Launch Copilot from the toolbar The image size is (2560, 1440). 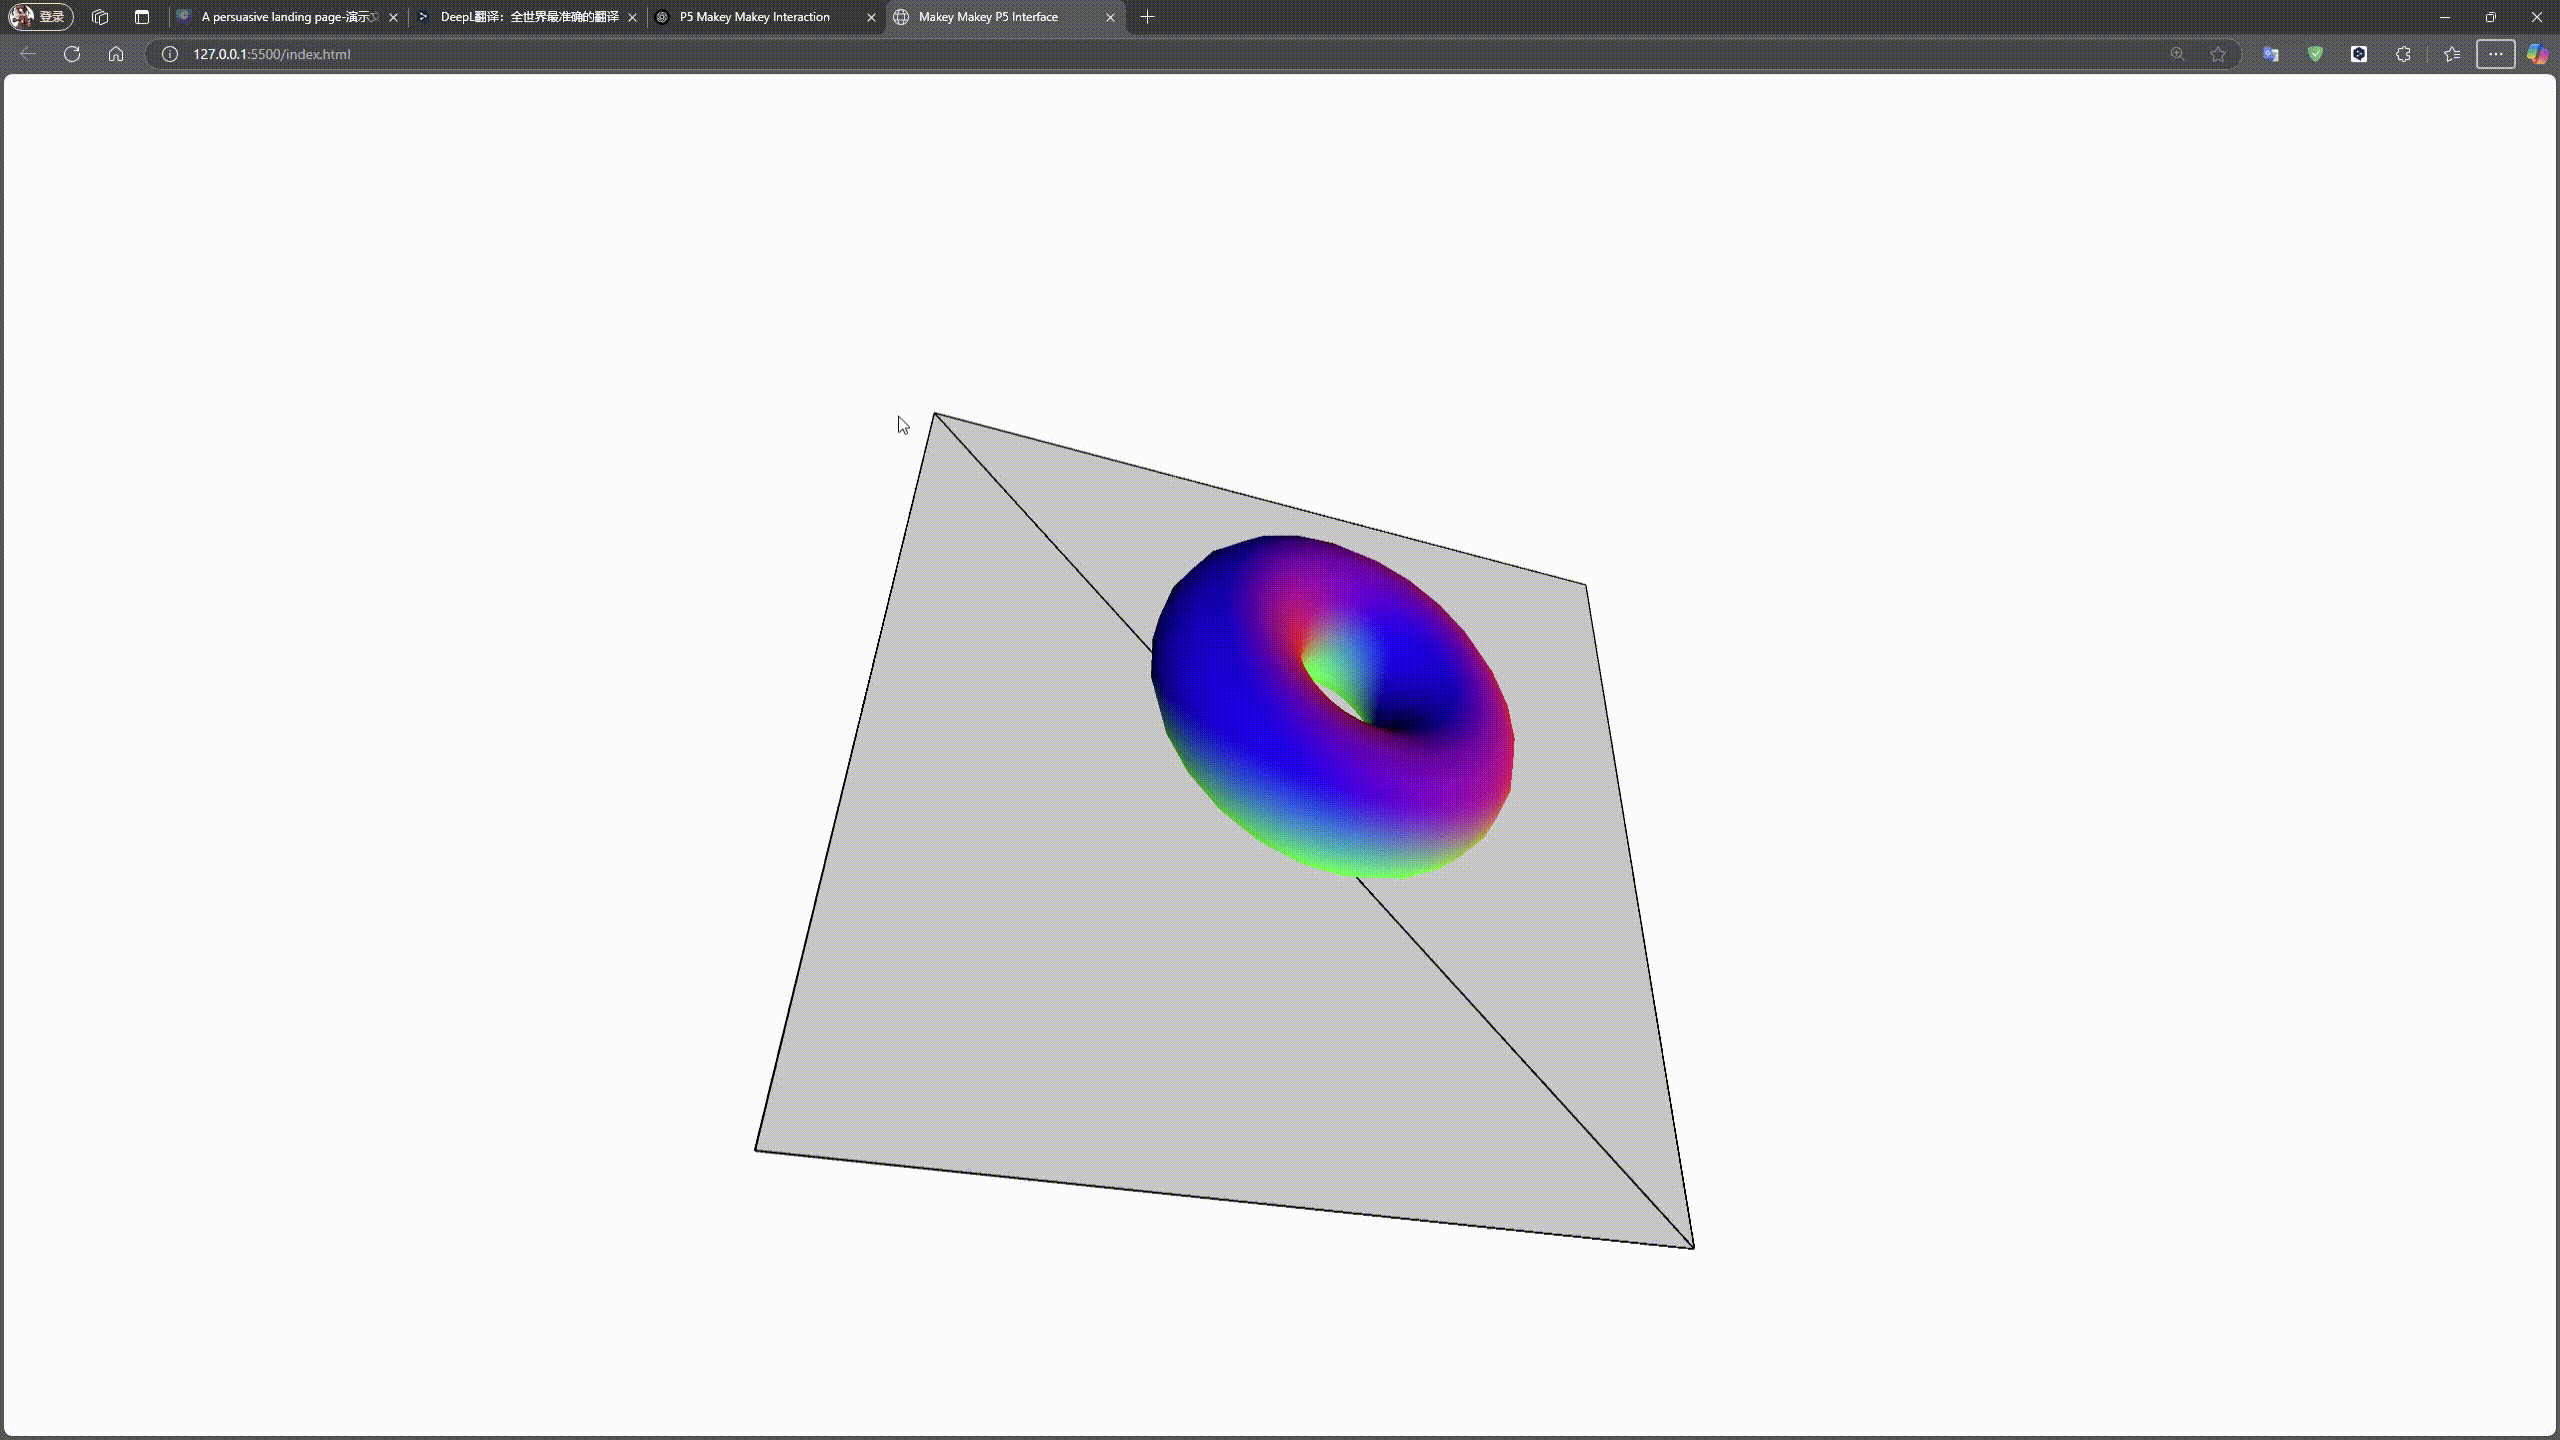2537,54
